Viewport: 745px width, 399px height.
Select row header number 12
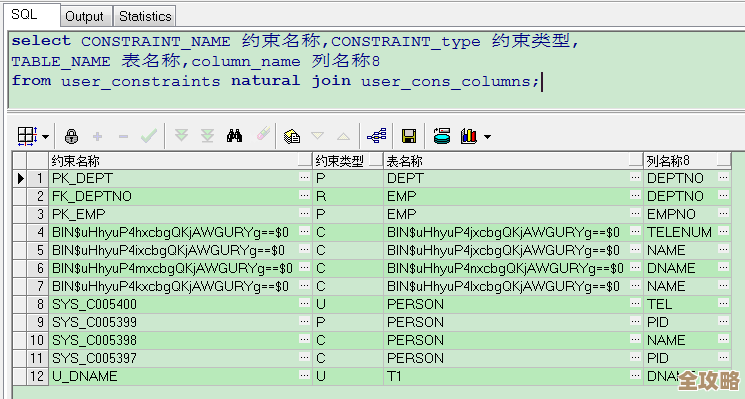pyautogui.click(x=37, y=377)
